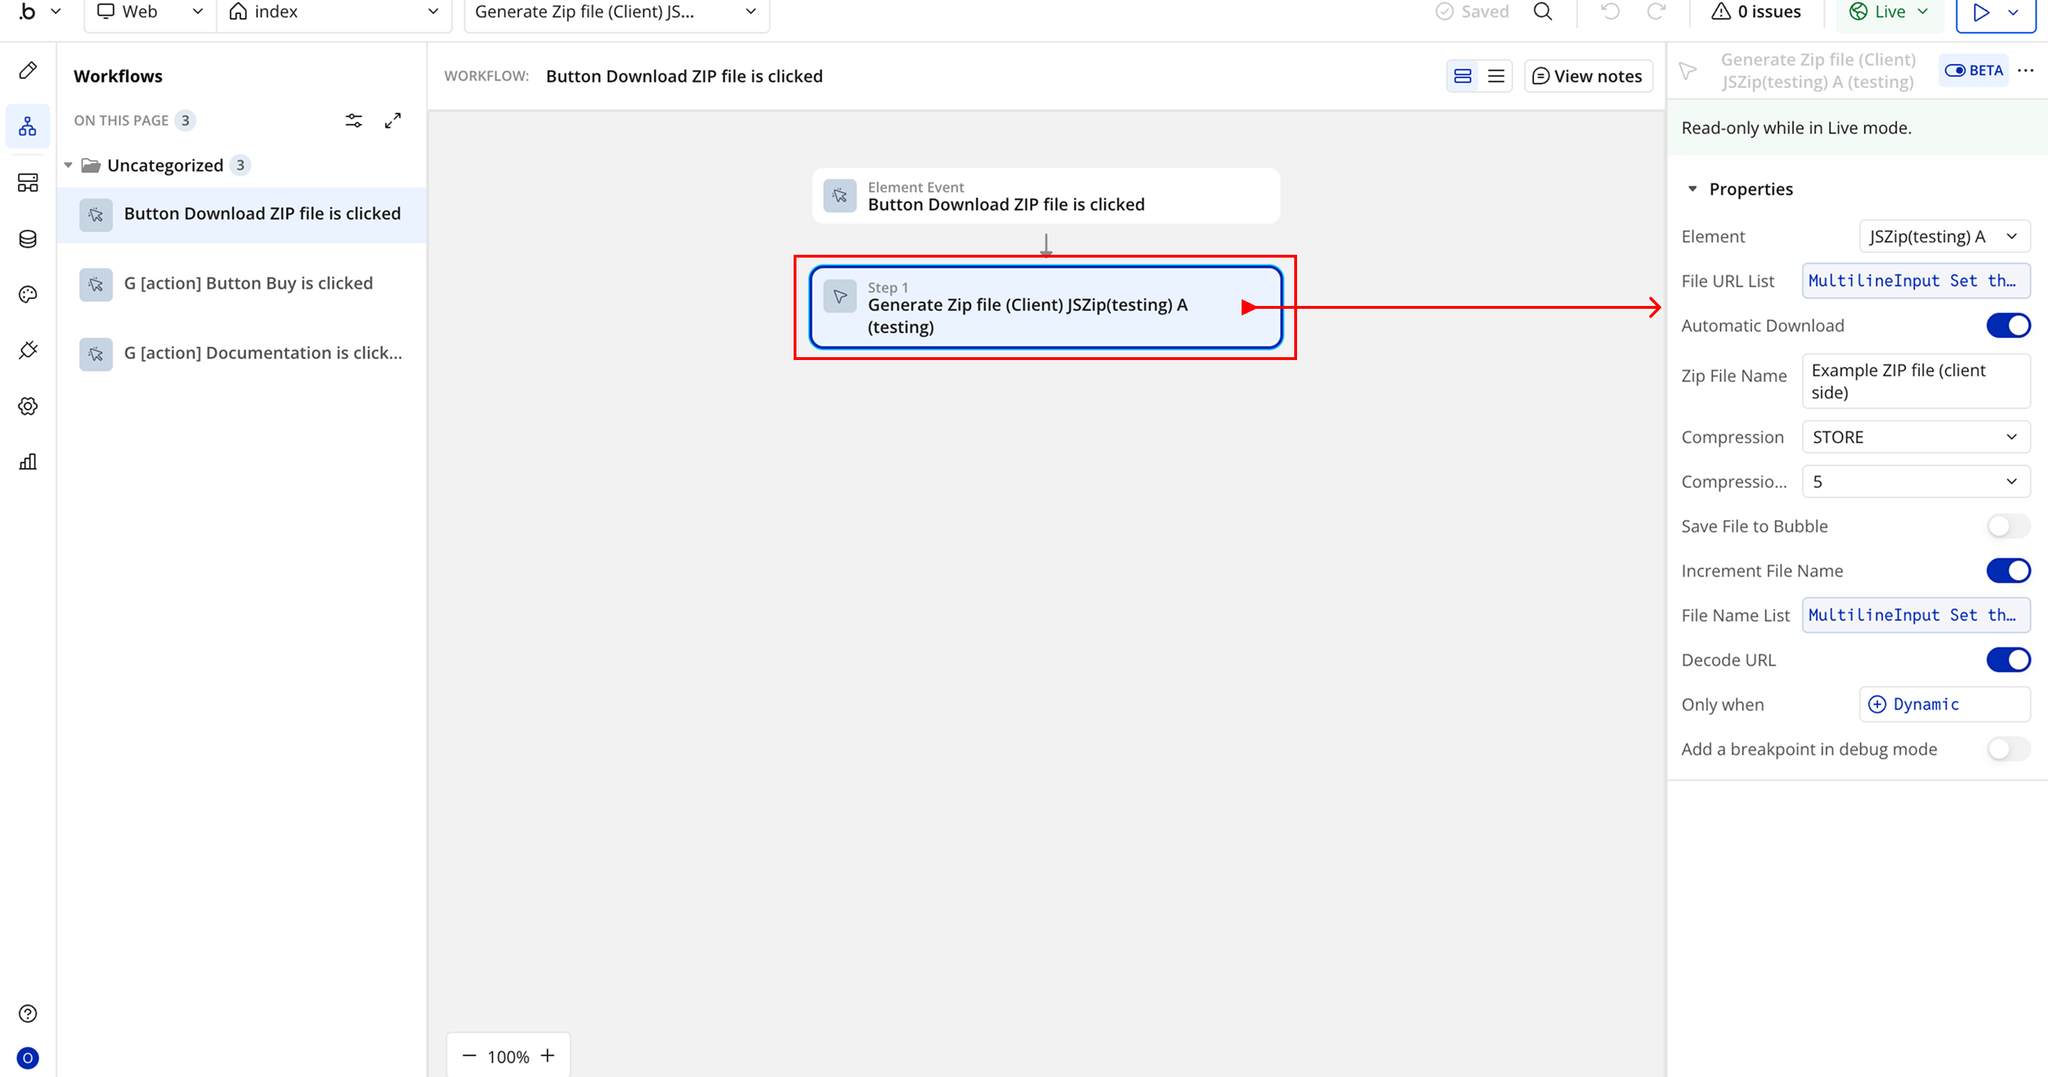Click the redo arrow
The width and height of the screenshot is (2048, 1077).
[x=1656, y=12]
